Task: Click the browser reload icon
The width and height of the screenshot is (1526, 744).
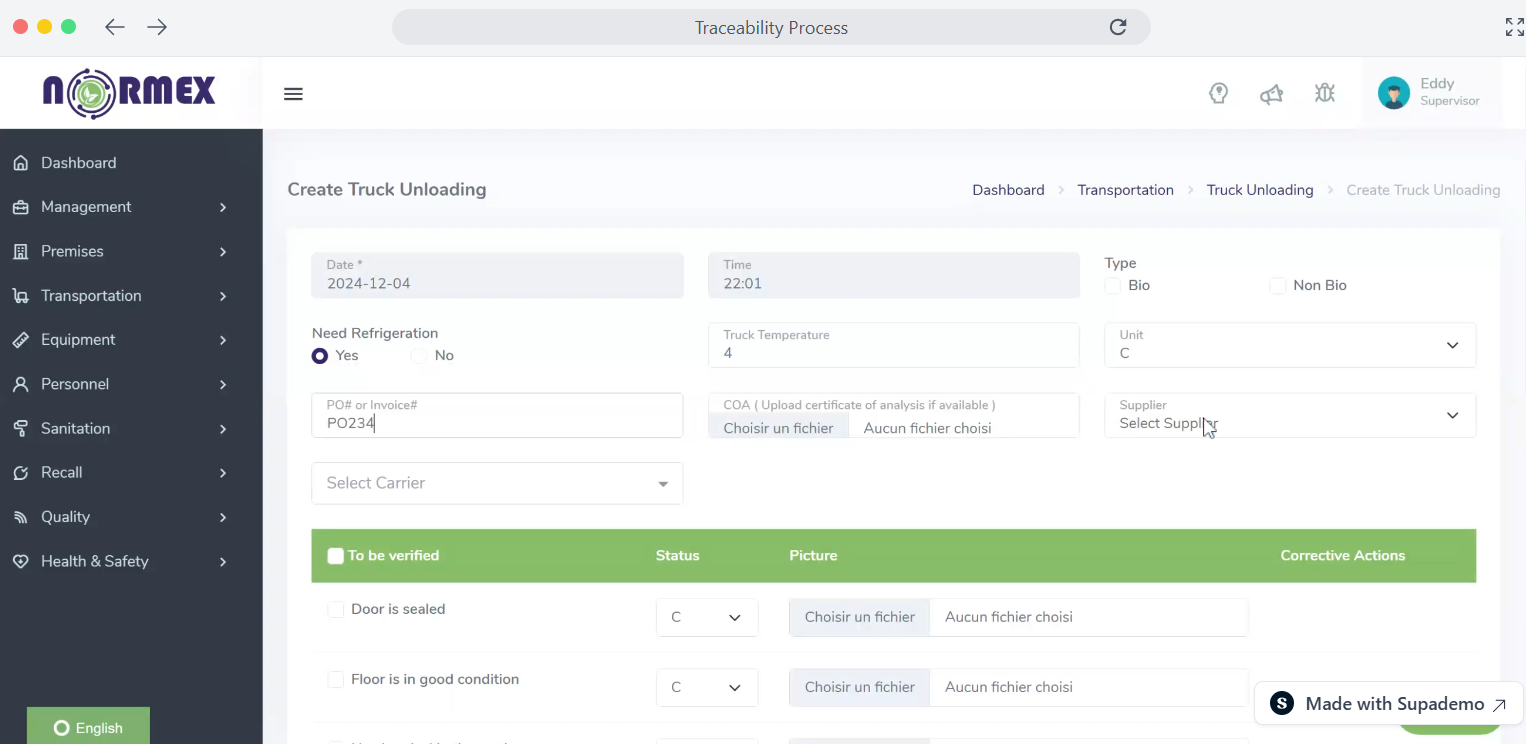Action: [1118, 27]
